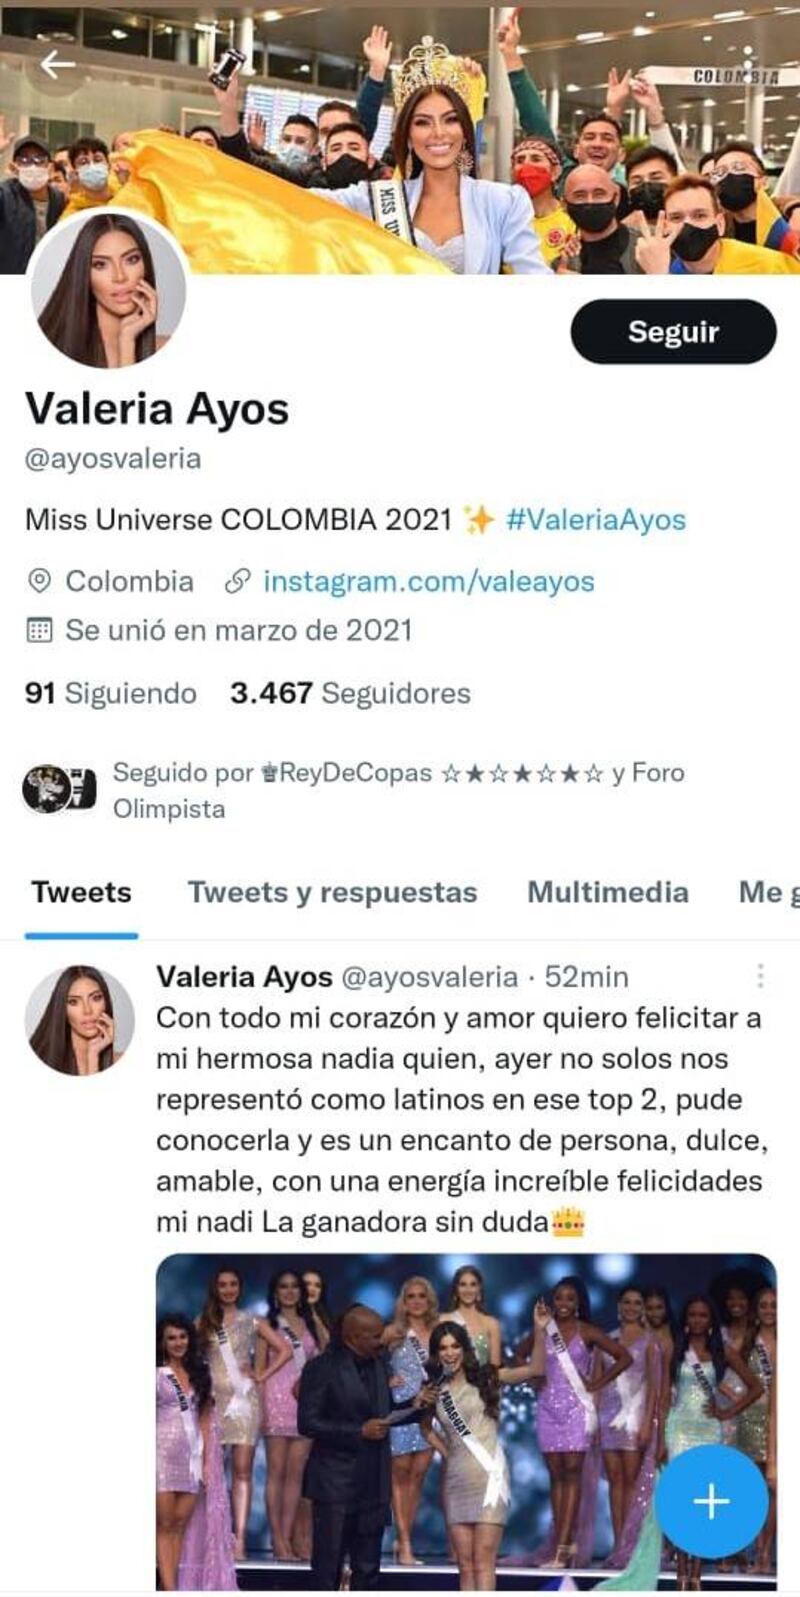Open the #ValeriaAyos hashtag link
800x1597 pixels.
coord(596,520)
